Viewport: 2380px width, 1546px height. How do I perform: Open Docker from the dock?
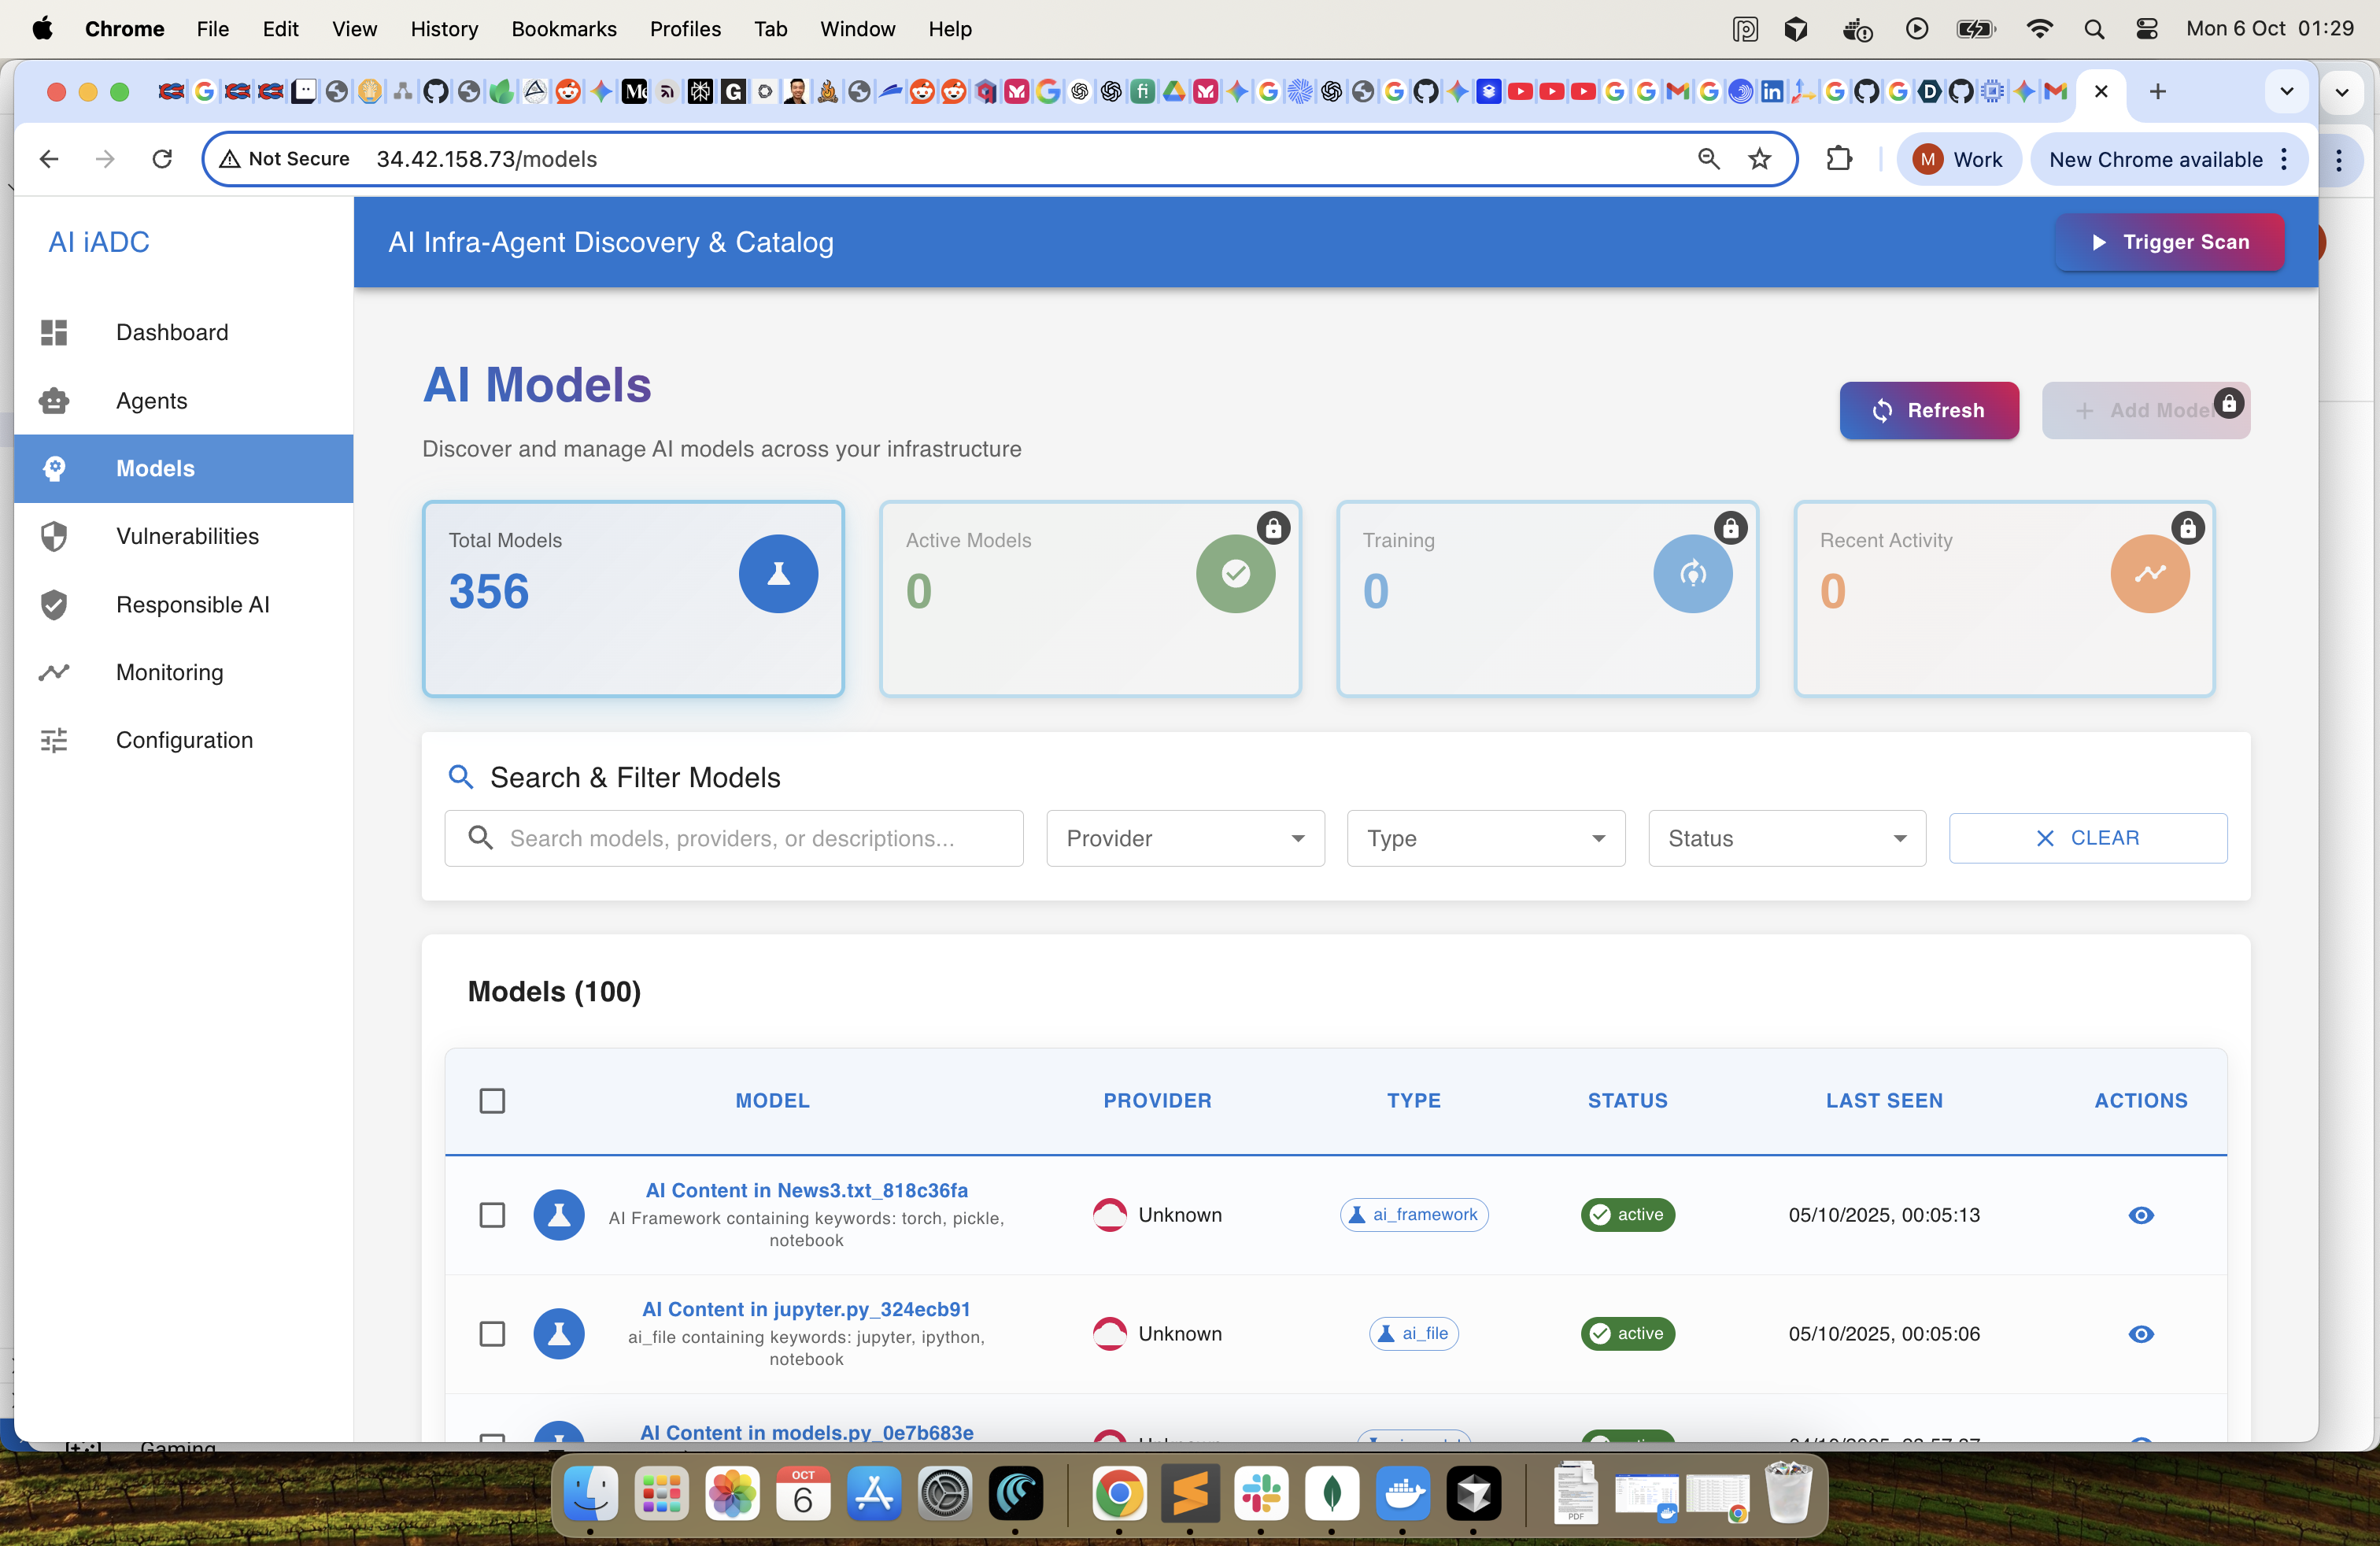click(1403, 1495)
